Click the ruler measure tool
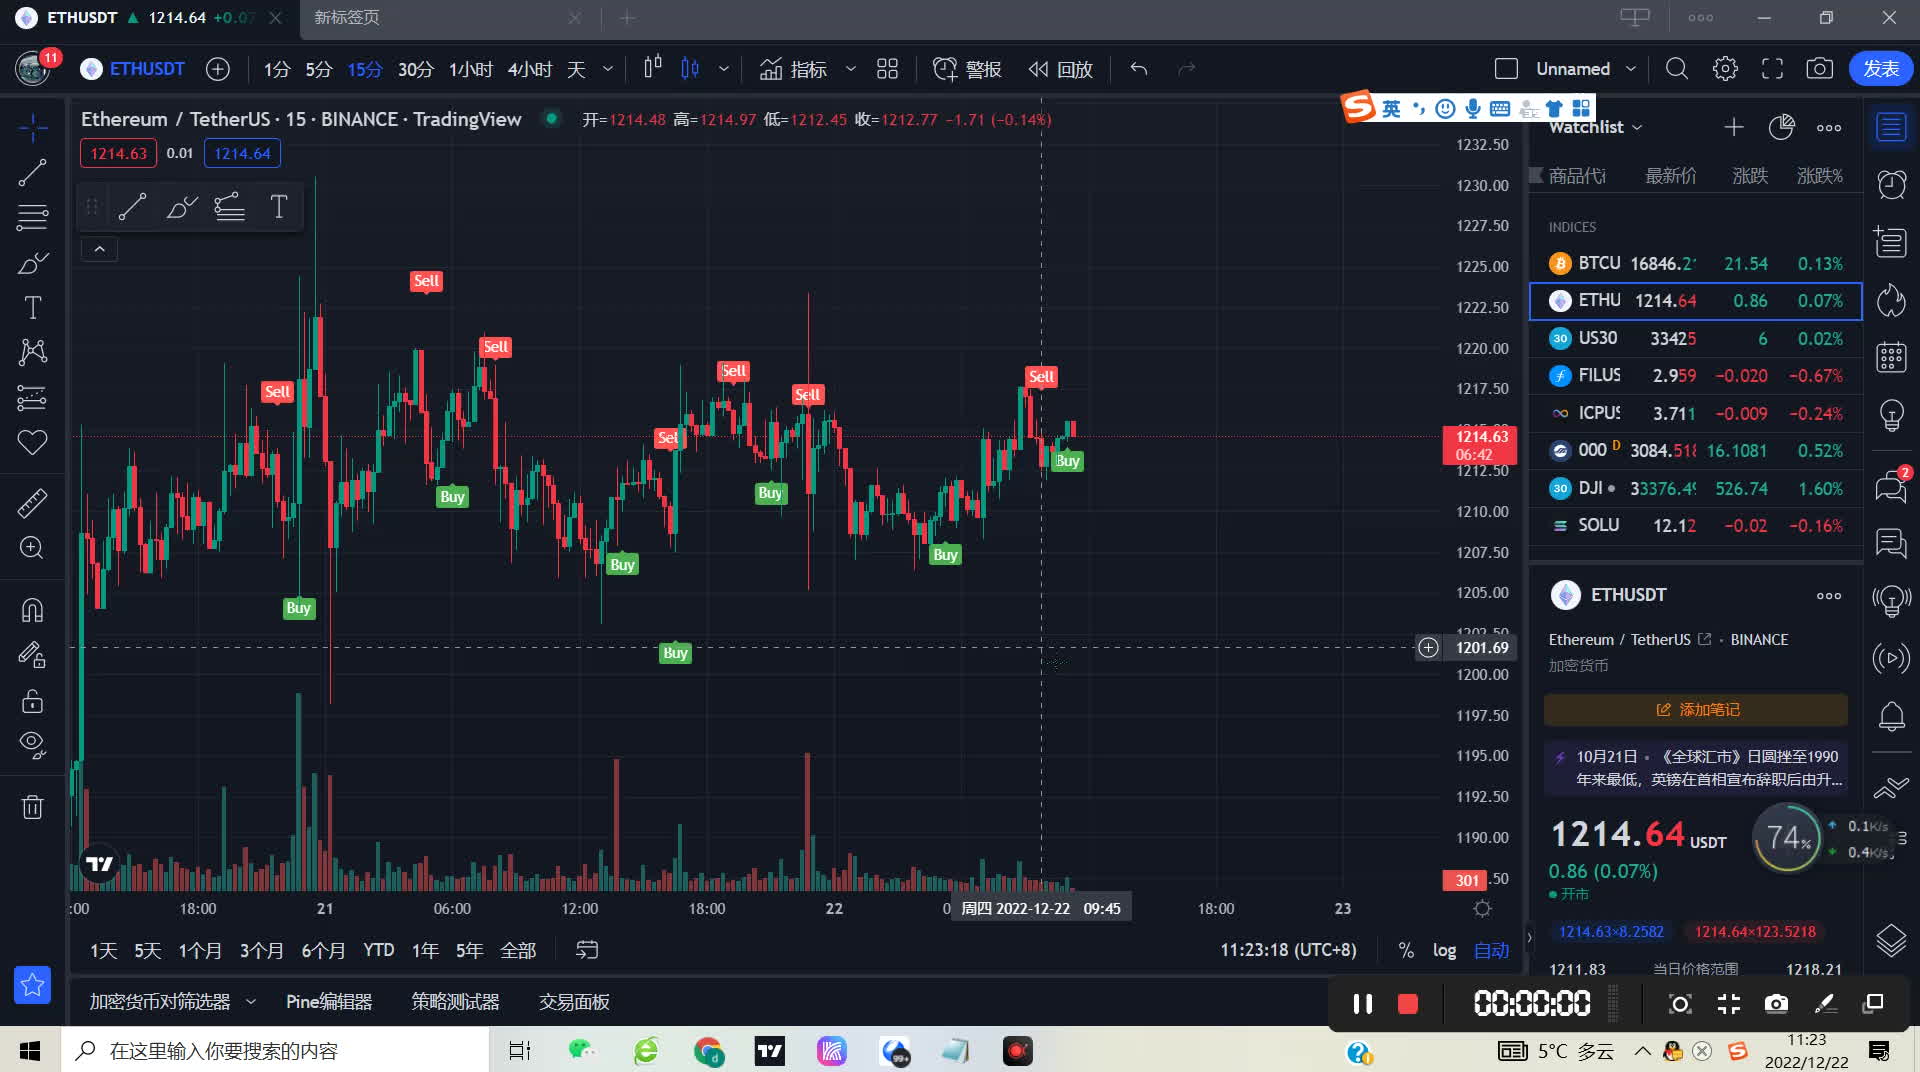 (x=32, y=502)
